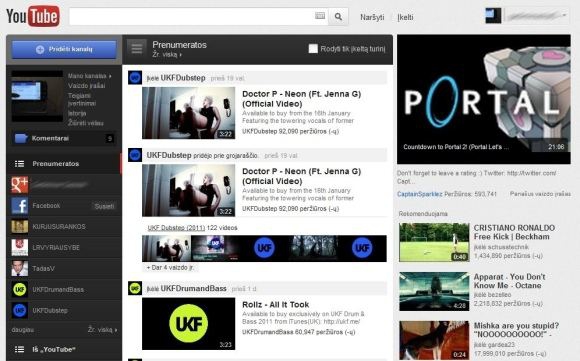This screenshot has height=361, width=580.
Task: Open CaptainSparklez channel link
Action: 419,194
